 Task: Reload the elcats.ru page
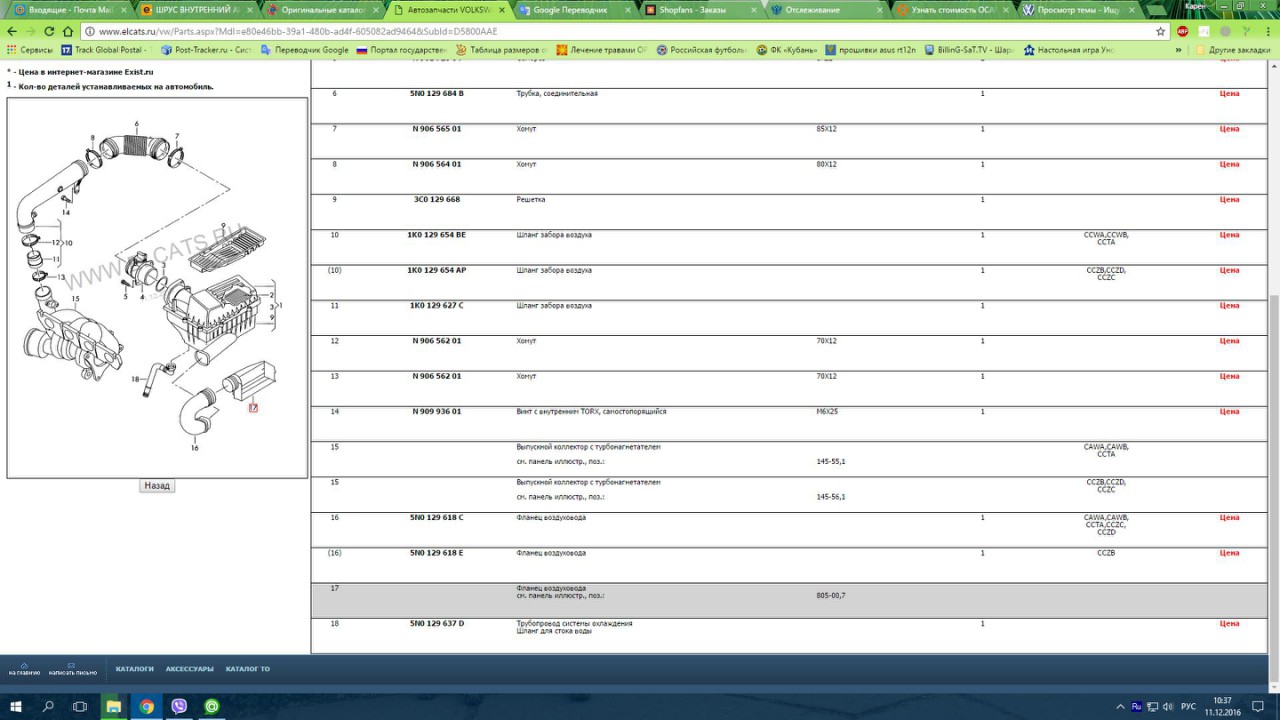49,31
